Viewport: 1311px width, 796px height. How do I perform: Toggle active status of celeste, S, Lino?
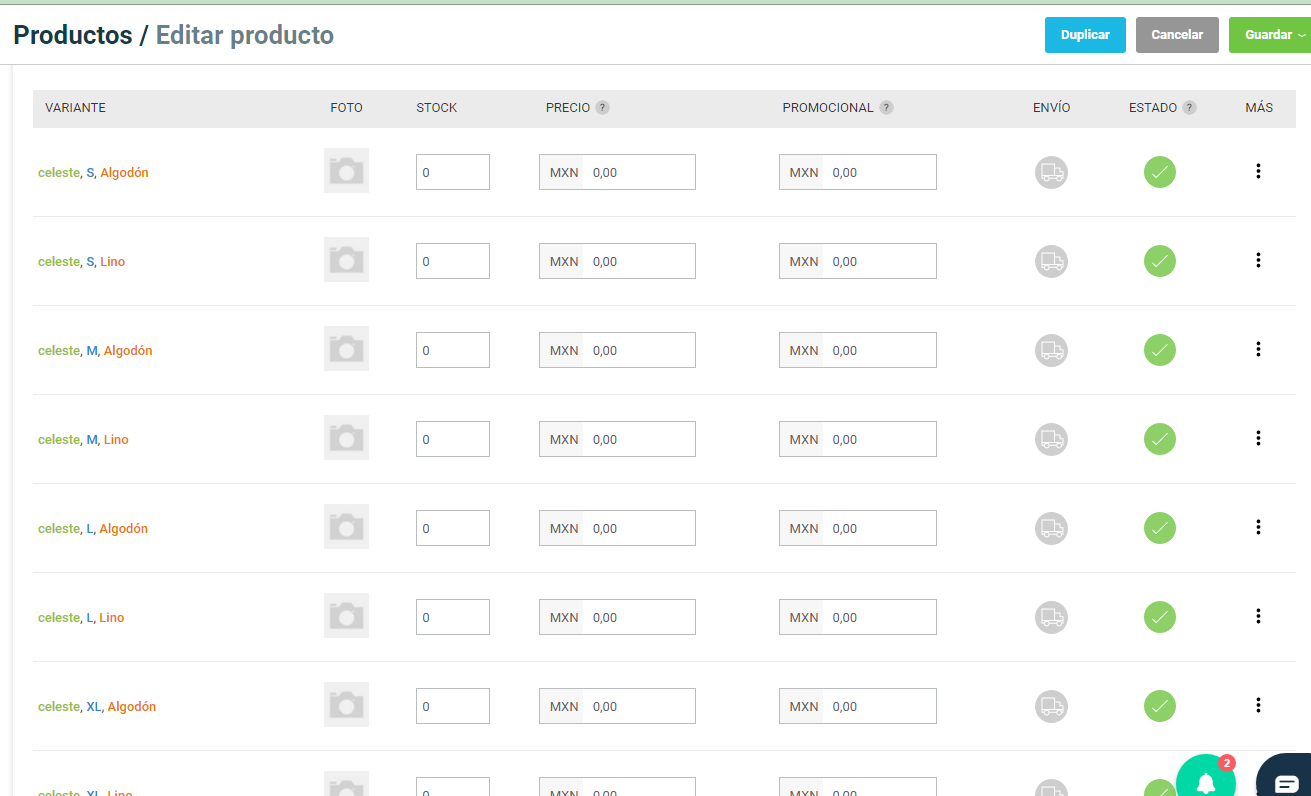coord(1160,261)
